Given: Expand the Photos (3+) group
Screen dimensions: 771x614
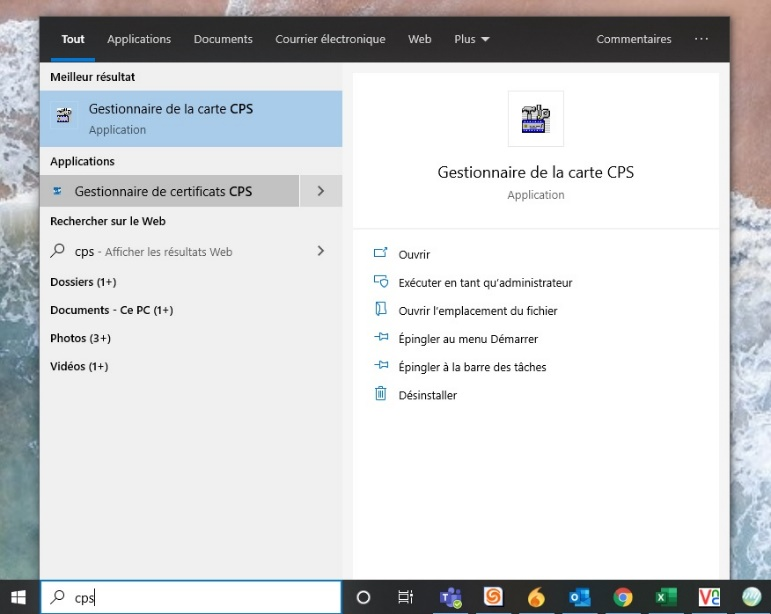Looking at the screenshot, I should click(80, 338).
